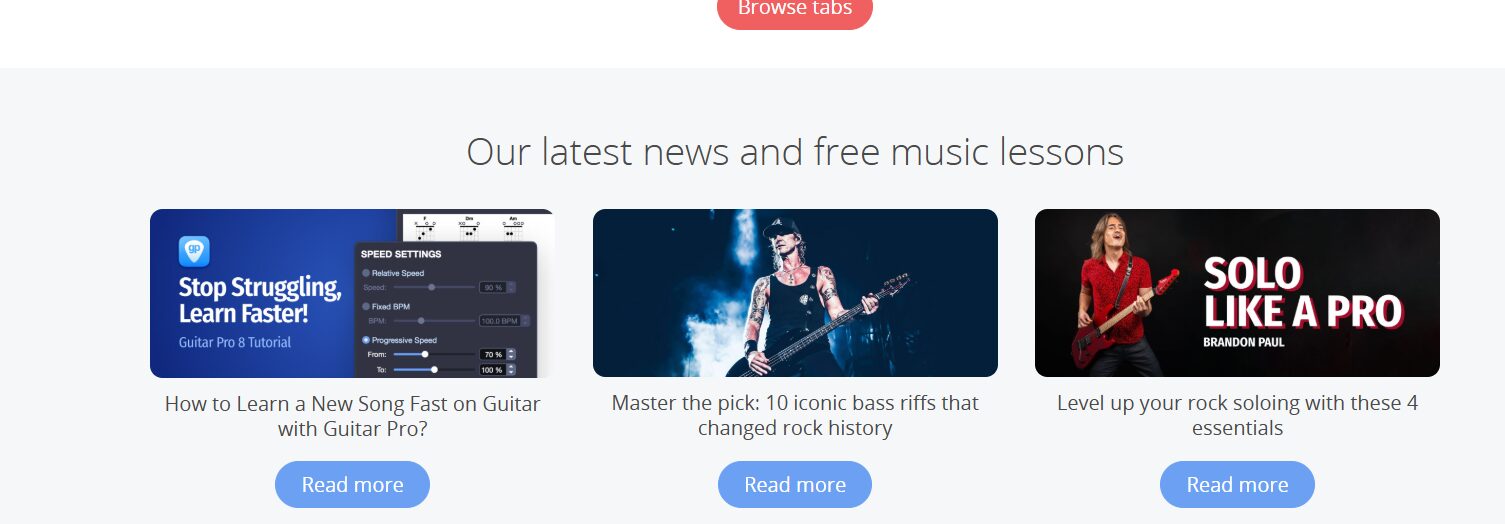The height and width of the screenshot is (524, 1505).
Task: Click the Progressive Speed From slider handle
Action: 425,354
